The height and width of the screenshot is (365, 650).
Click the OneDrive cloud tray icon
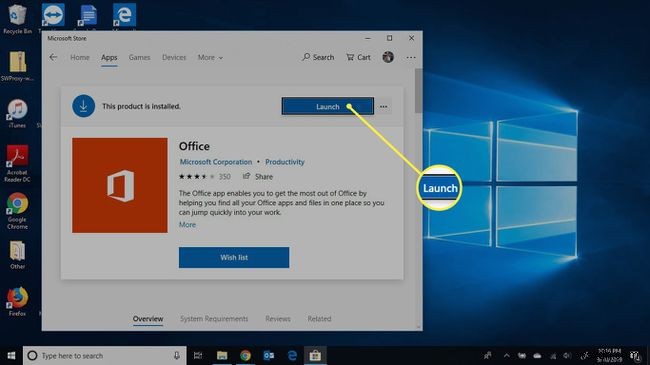click(x=537, y=355)
